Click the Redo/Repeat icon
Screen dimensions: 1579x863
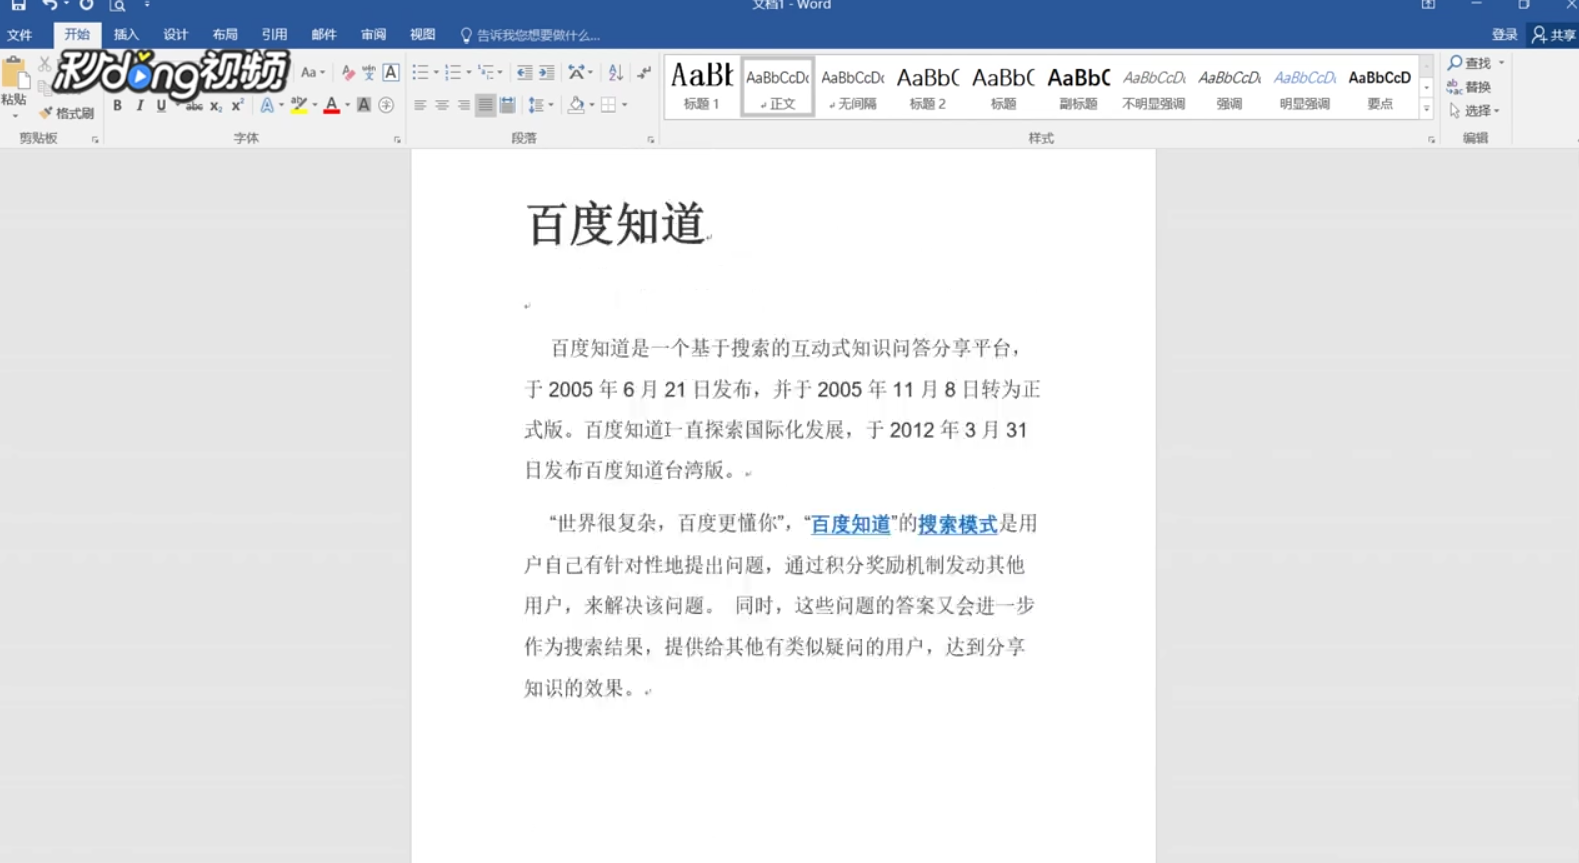pos(87,5)
